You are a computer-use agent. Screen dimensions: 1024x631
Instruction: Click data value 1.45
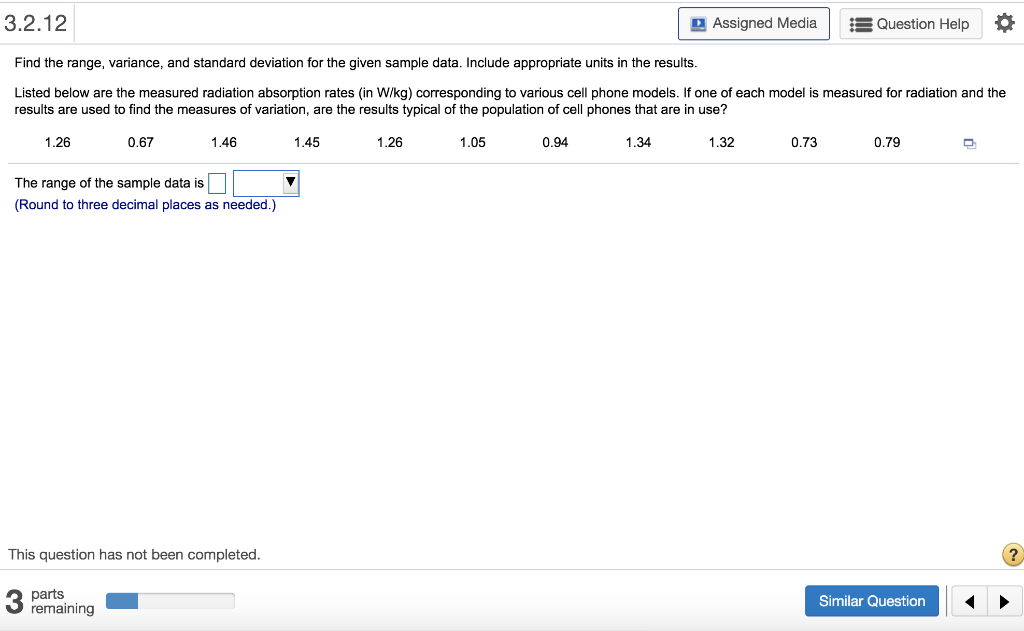[x=306, y=142]
